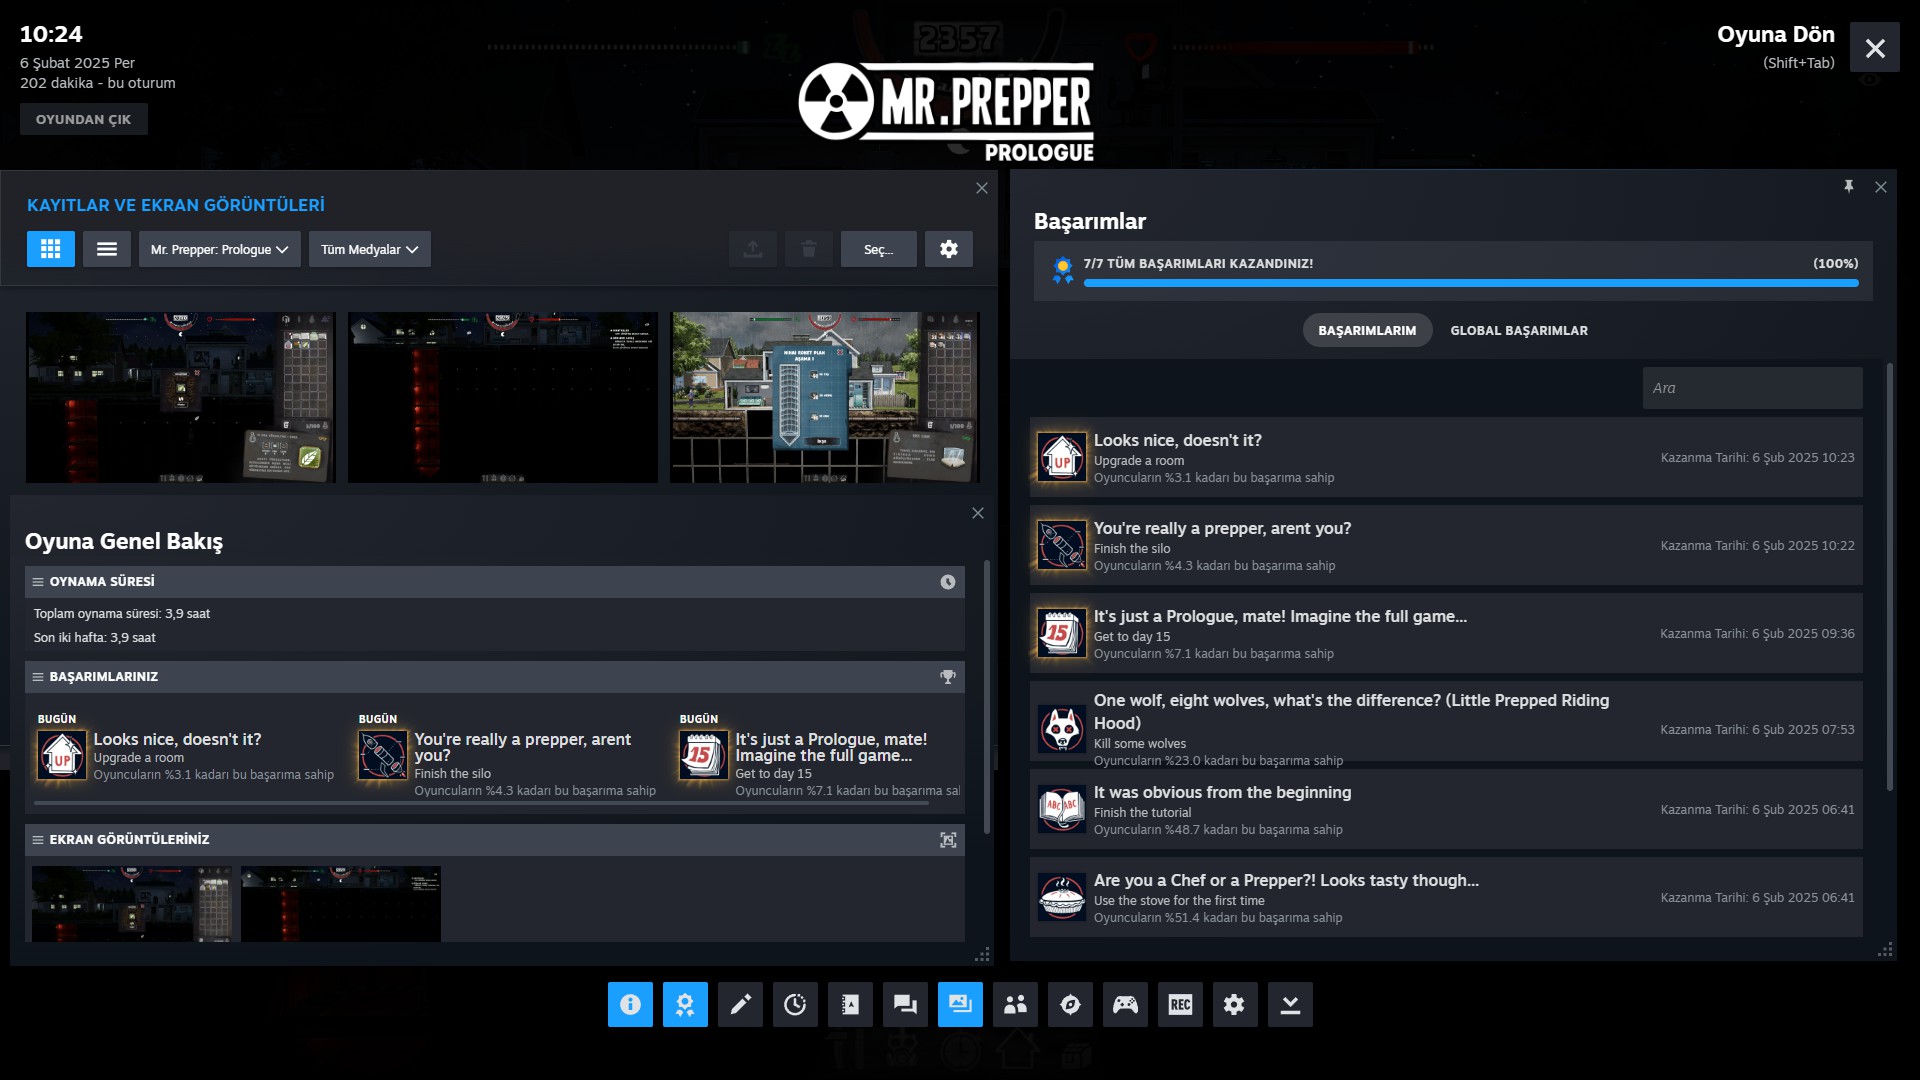Screen dimensions: 1920x1080
Task: Open the notes pencil icon
Action: coord(740,1004)
